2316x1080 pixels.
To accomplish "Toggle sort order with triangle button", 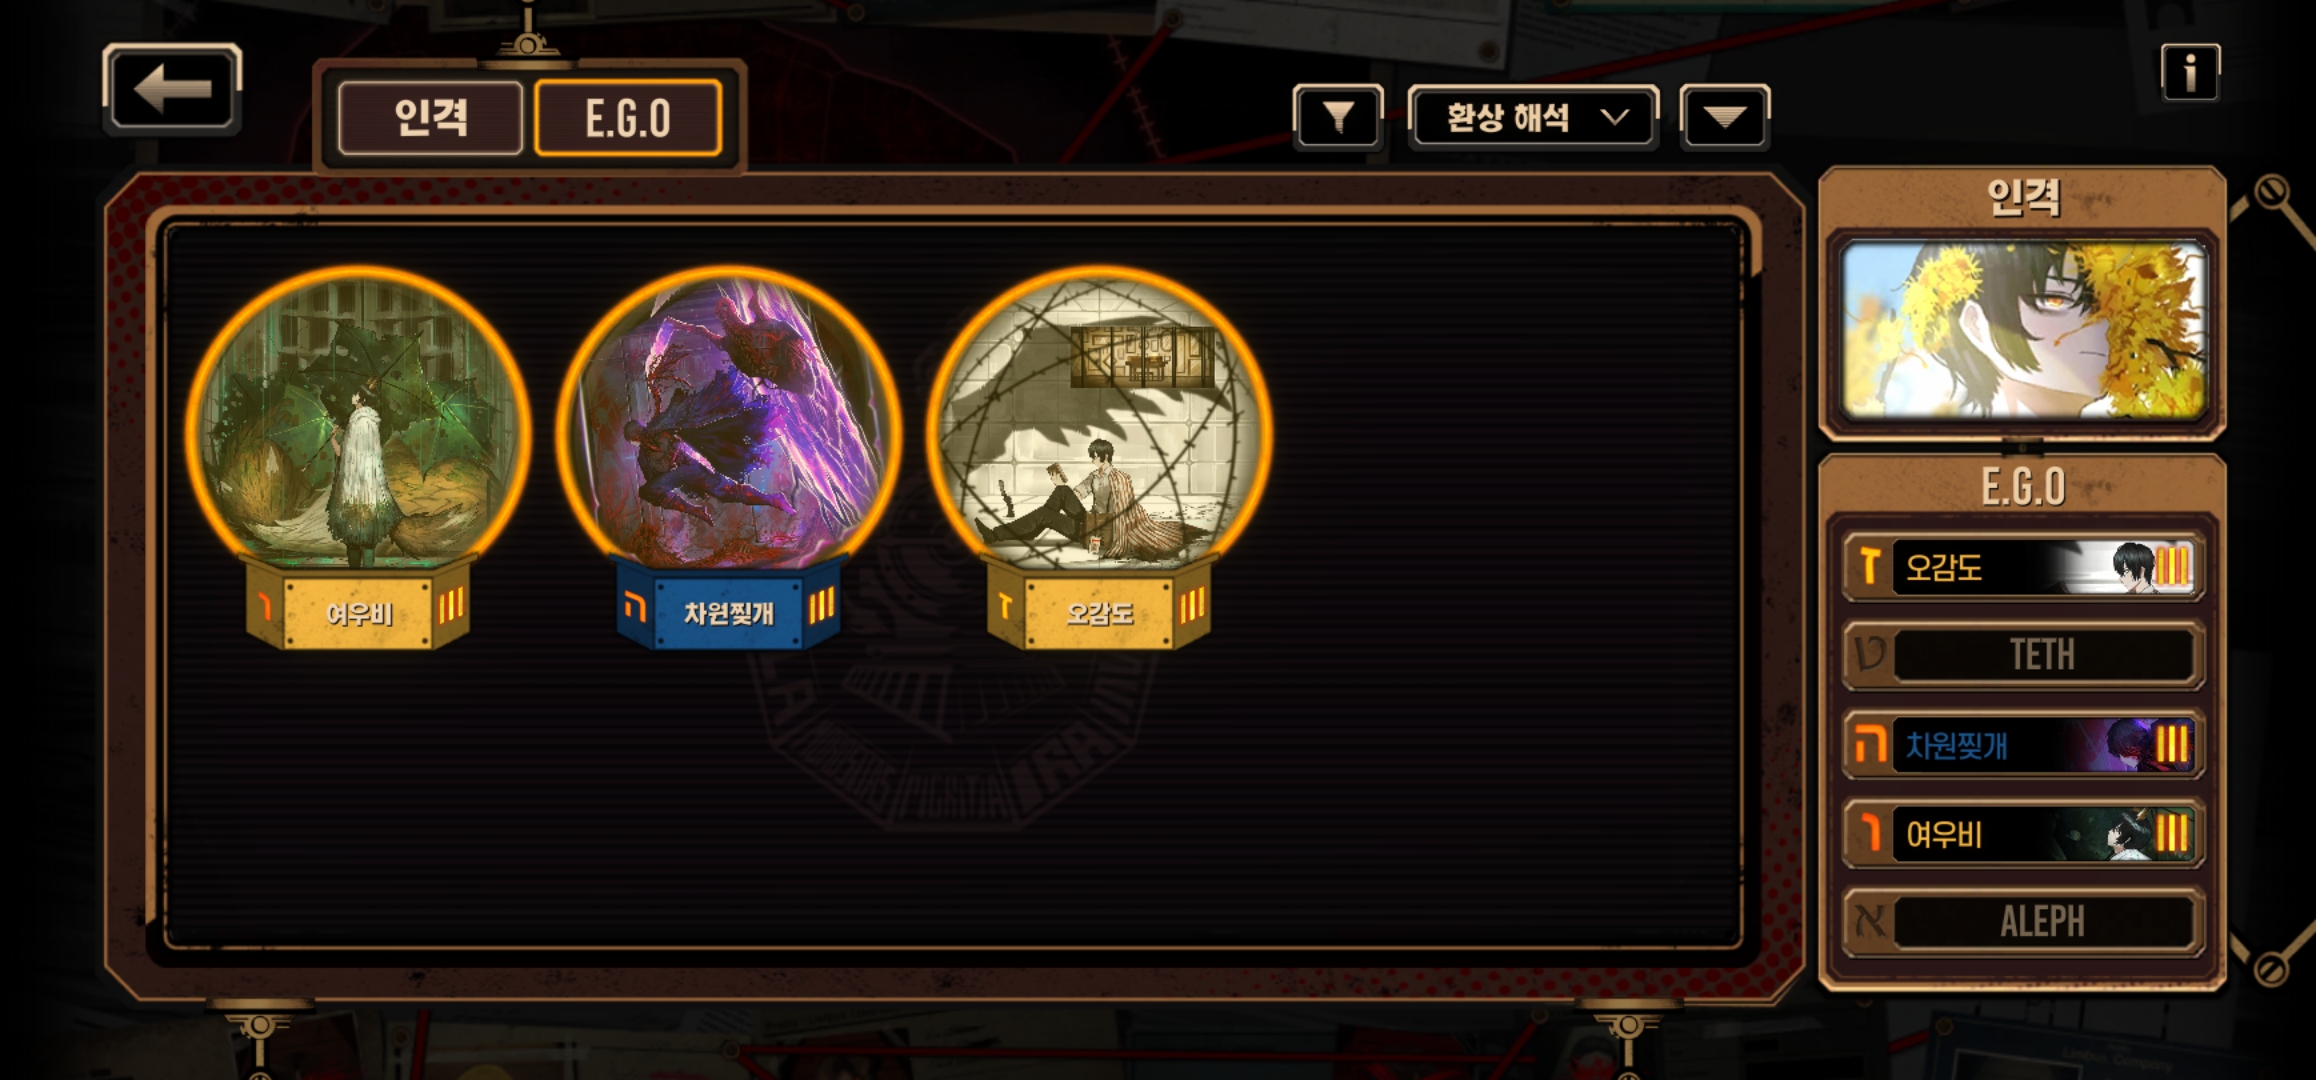I will click(x=1725, y=118).
